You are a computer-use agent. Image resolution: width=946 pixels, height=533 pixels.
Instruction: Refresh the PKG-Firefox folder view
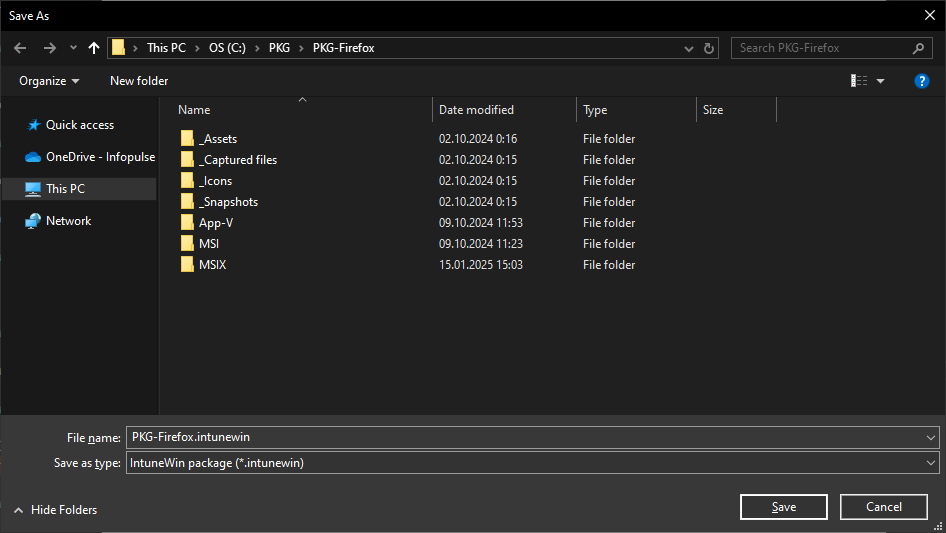click(709, 48)
